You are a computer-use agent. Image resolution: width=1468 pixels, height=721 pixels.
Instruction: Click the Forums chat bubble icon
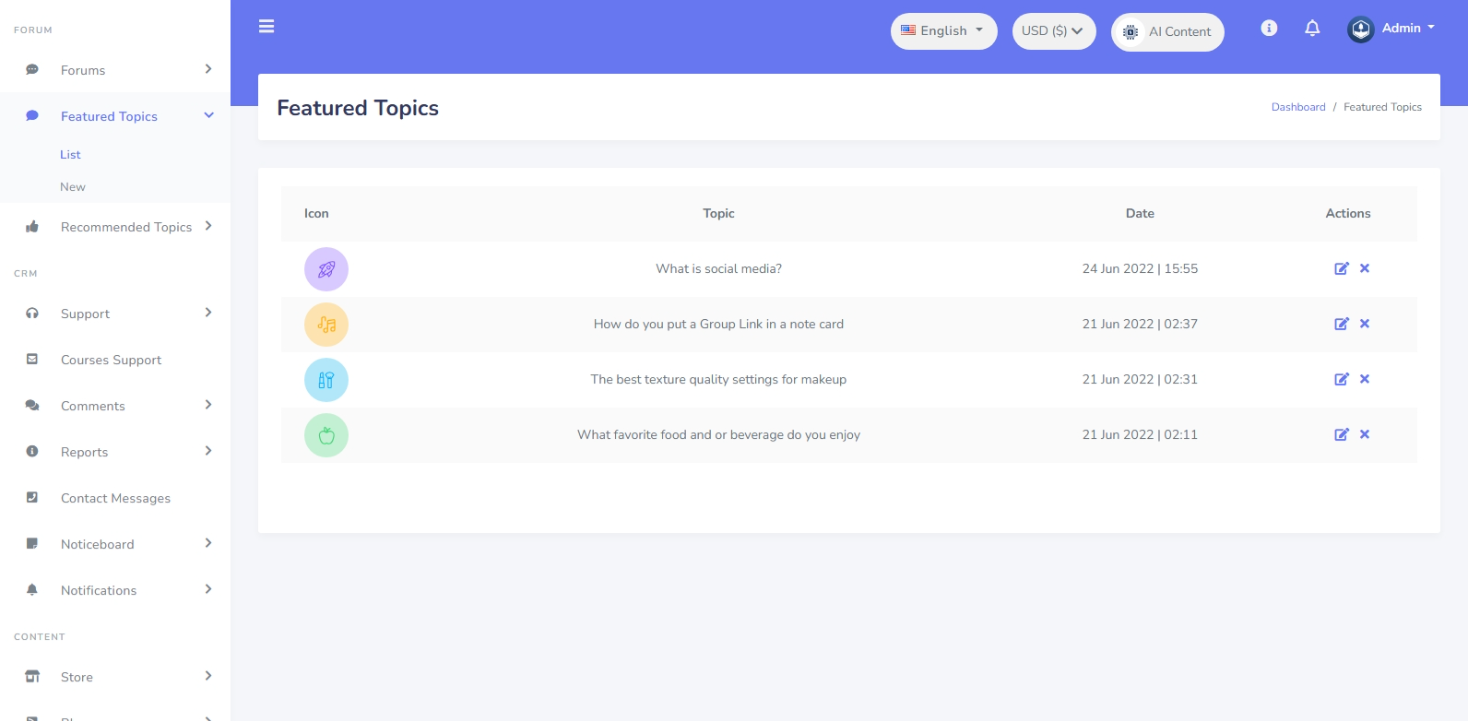tap(32, 70)
